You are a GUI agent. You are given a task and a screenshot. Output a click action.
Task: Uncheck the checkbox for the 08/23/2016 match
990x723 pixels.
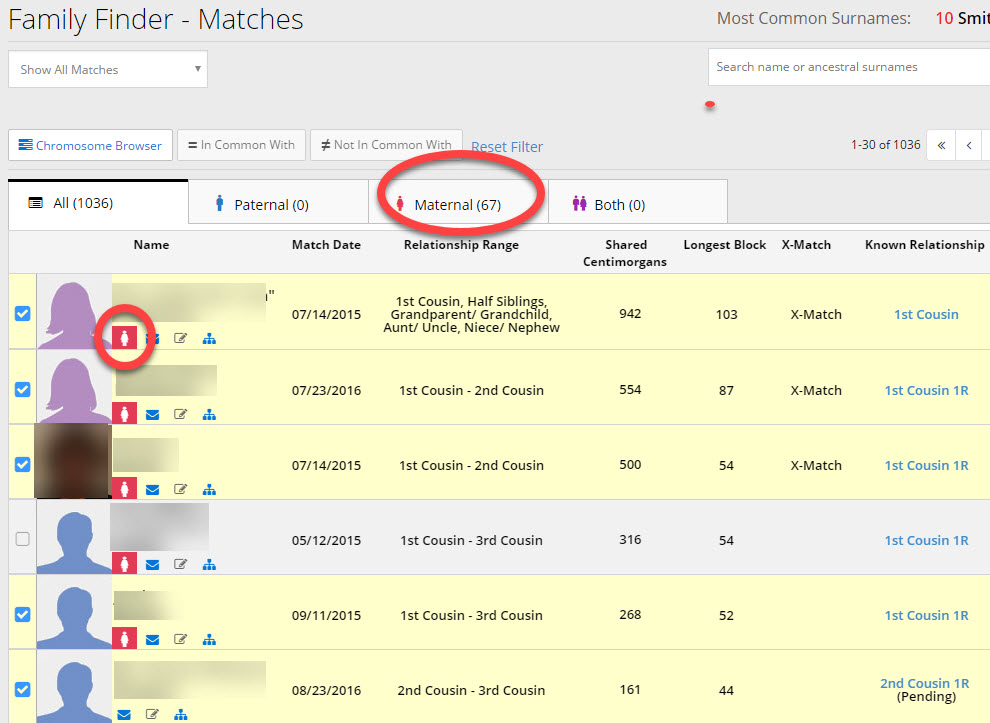(x=23, y=689)
